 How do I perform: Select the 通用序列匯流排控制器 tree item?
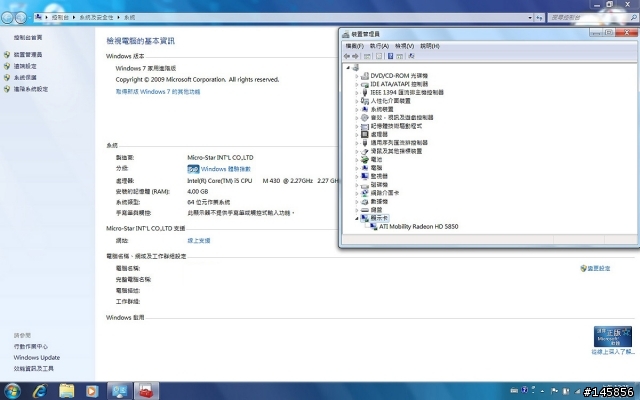point(399,143)
